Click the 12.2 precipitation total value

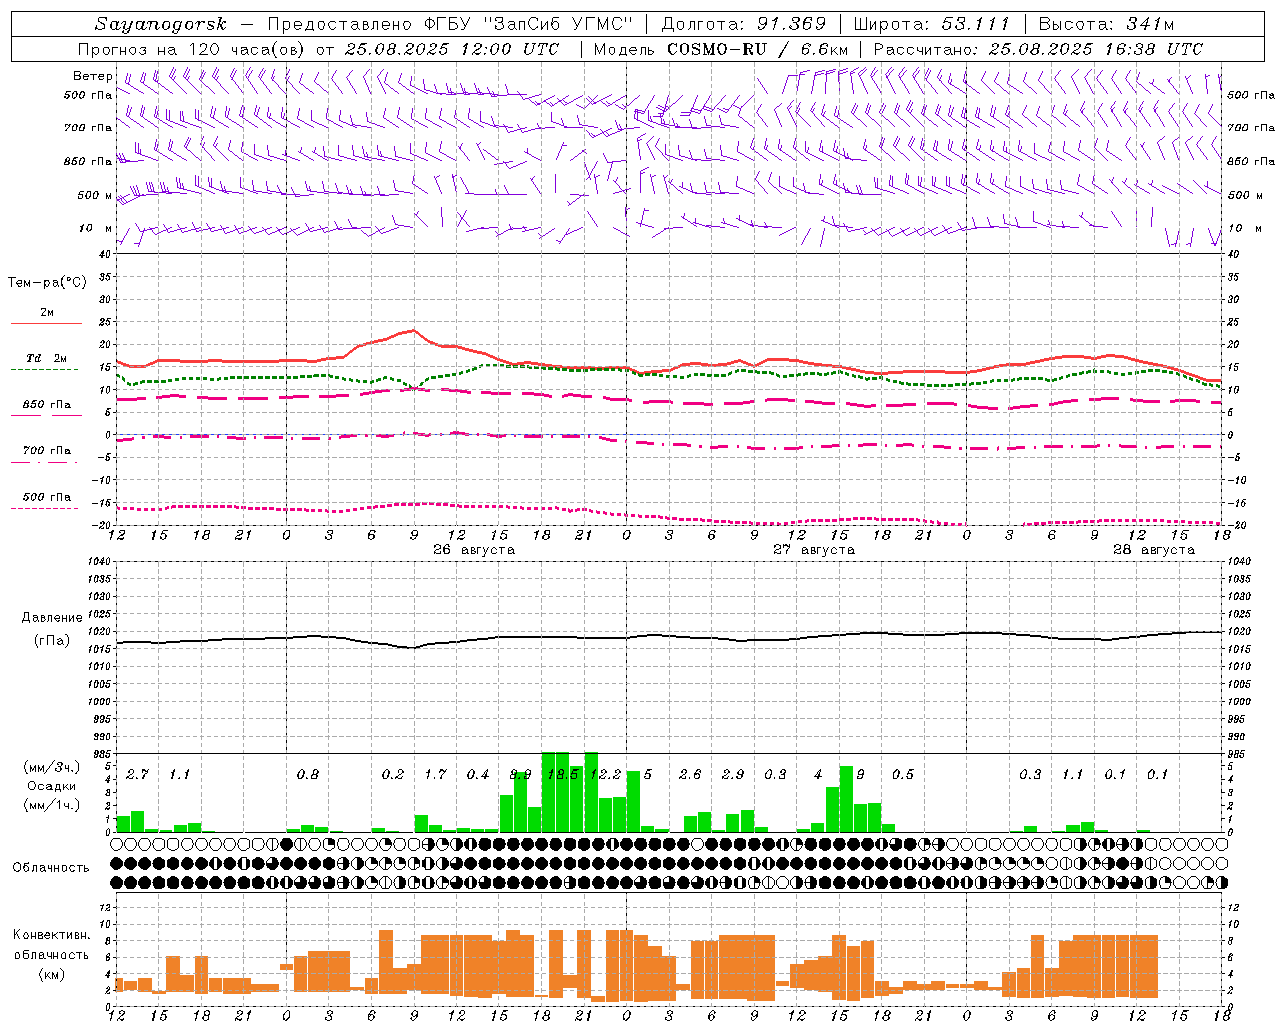pos(605,775)
